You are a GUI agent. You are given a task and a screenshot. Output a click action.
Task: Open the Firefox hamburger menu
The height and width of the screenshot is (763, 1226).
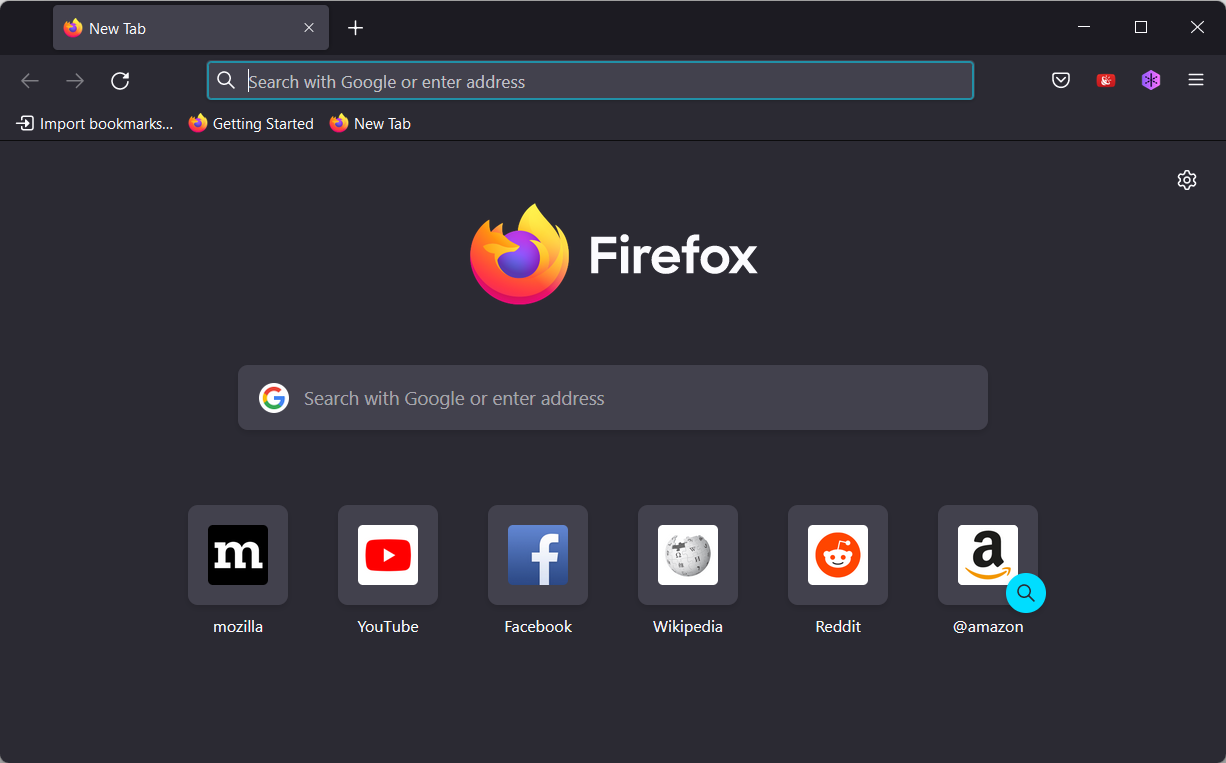click(x=1196, y=81)
